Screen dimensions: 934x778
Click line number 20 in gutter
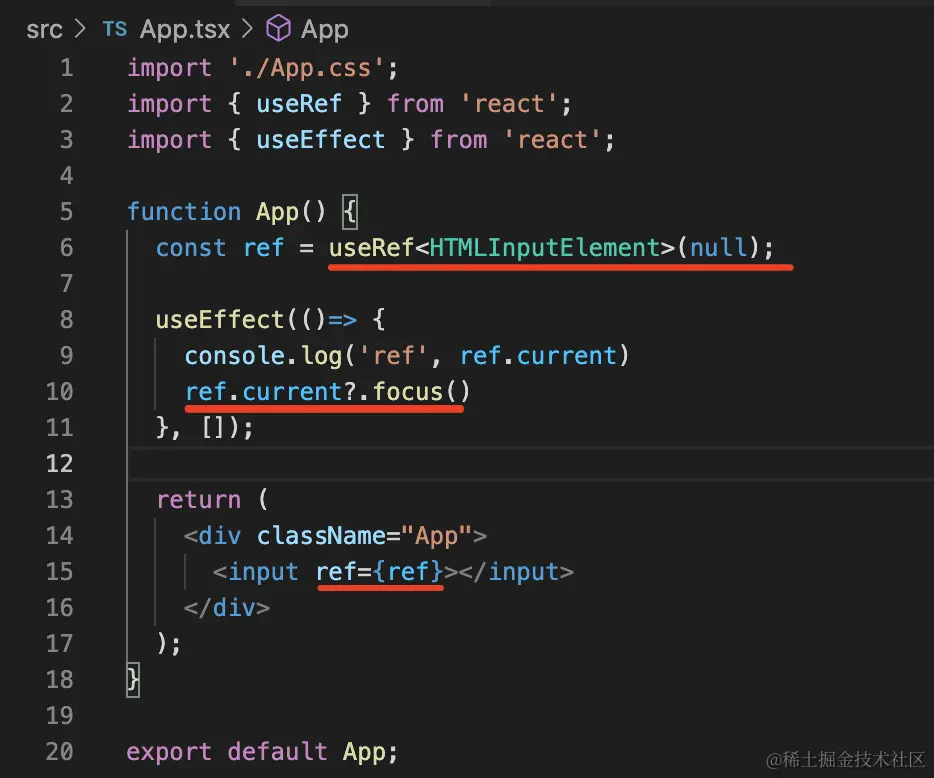pos(60,751)
